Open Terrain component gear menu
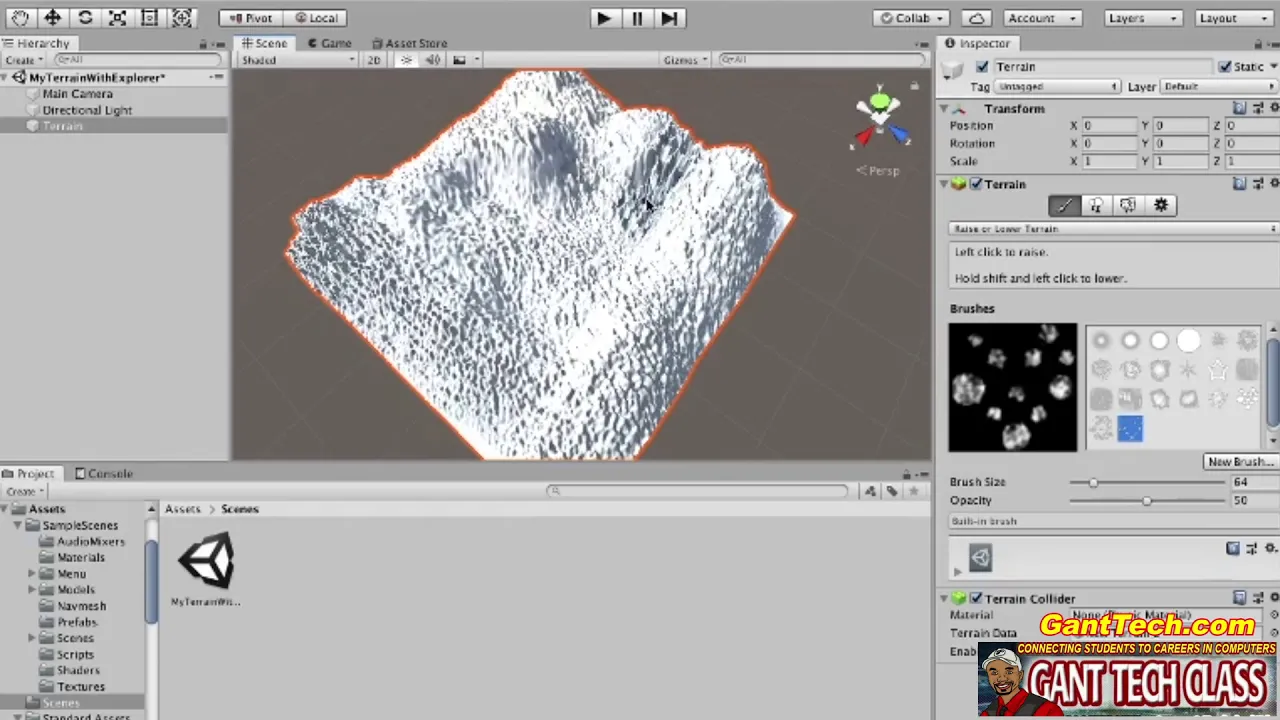Image resolution: width=1280 pixels, height=720 pixels. tap(1273, 184)
